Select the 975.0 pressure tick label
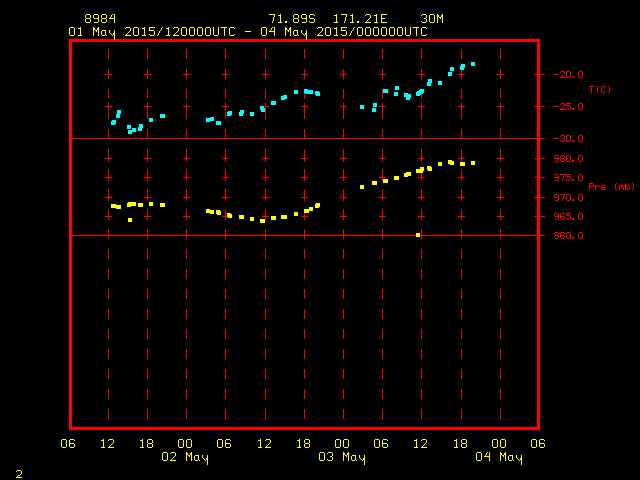 pyautogui.click(x=569, y=178)
